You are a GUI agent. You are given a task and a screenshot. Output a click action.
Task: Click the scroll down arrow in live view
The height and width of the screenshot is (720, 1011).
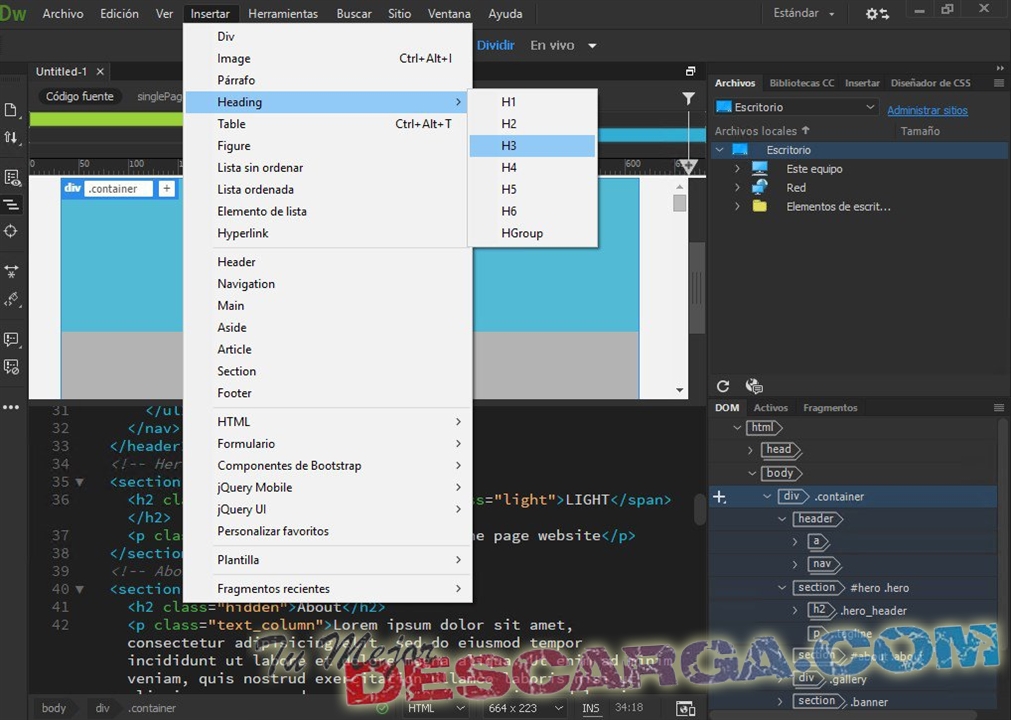pyautogui.click(x=679, y=390)
